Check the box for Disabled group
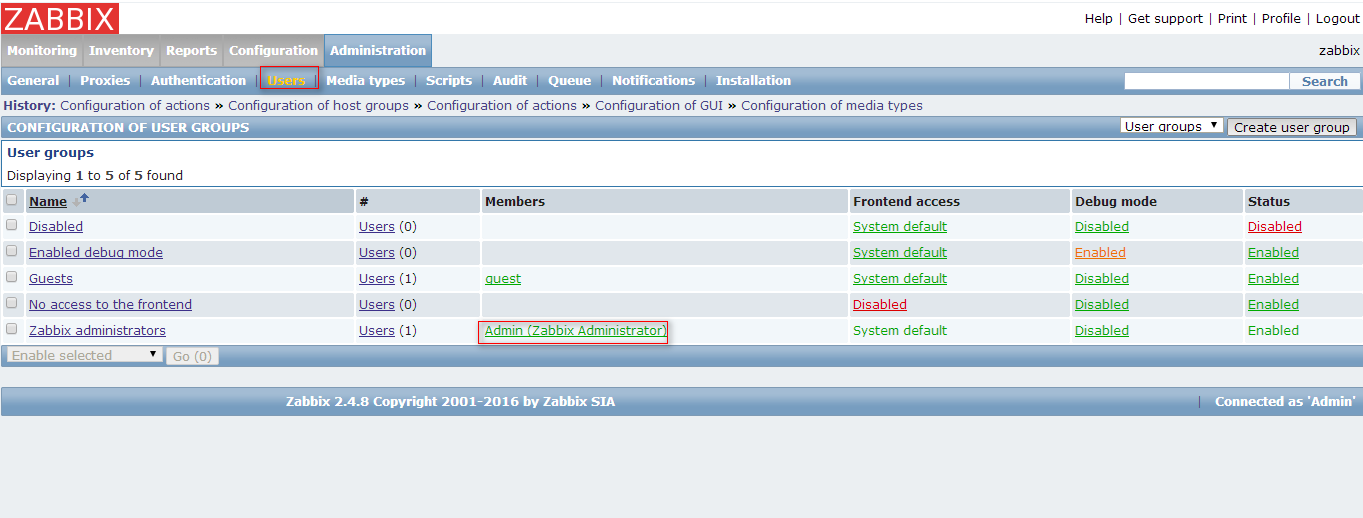Viewport: 1363px width, 518px height. pos(12,225)
